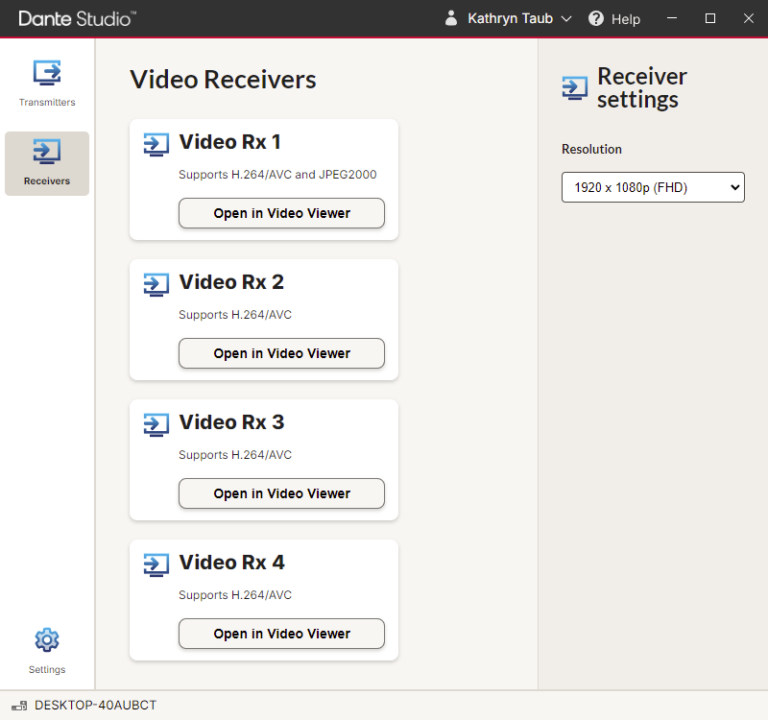This screenshot has width=768, height=720.
Task: Open Video Rx 3 in Video Viewer
Action: [x=281, y=493]
